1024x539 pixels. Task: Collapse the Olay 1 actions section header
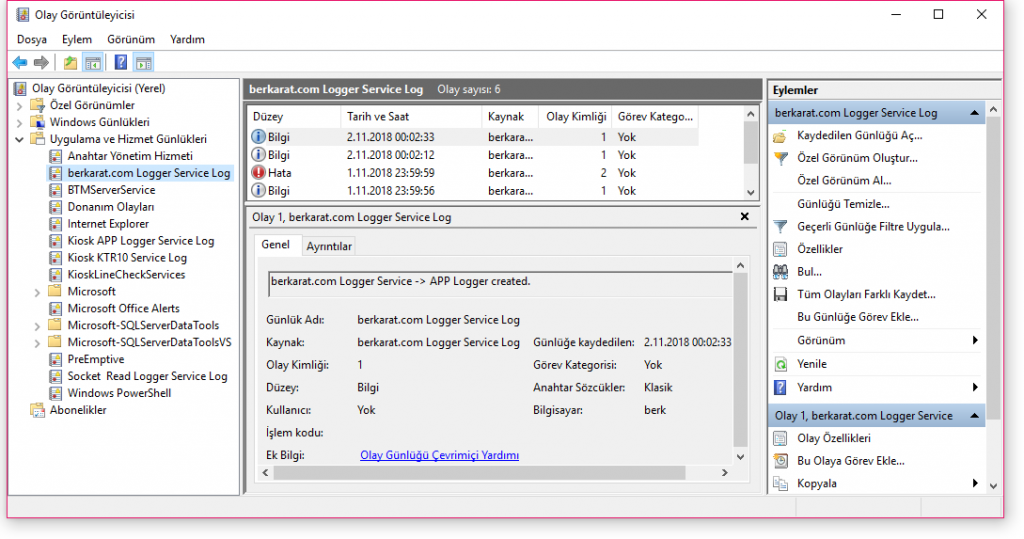tap(974, 416)
